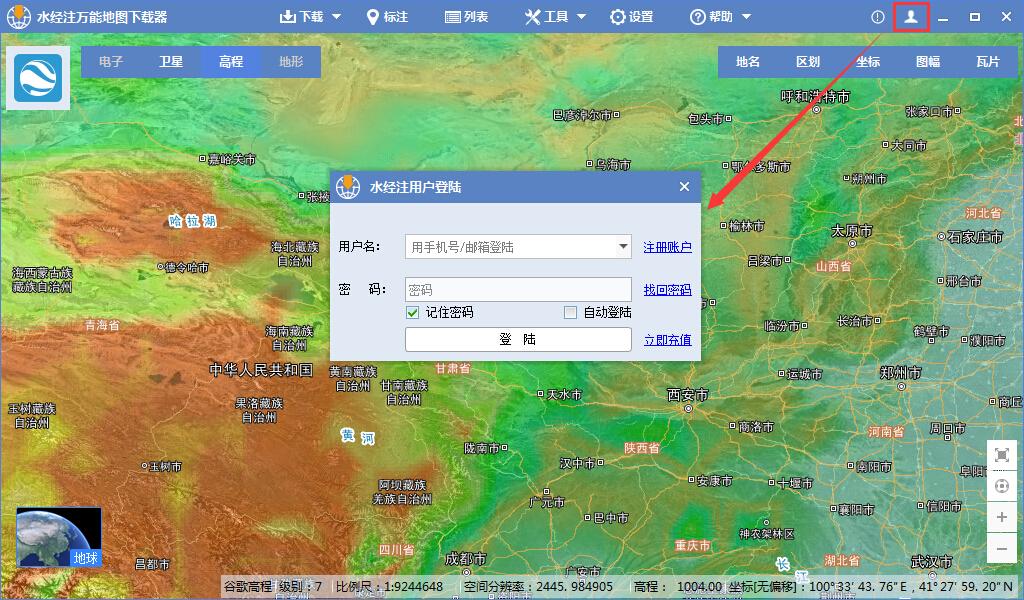The image size is (1024, 600).
Task: Click the full-extent frame icon
Action: [1002, 455]
